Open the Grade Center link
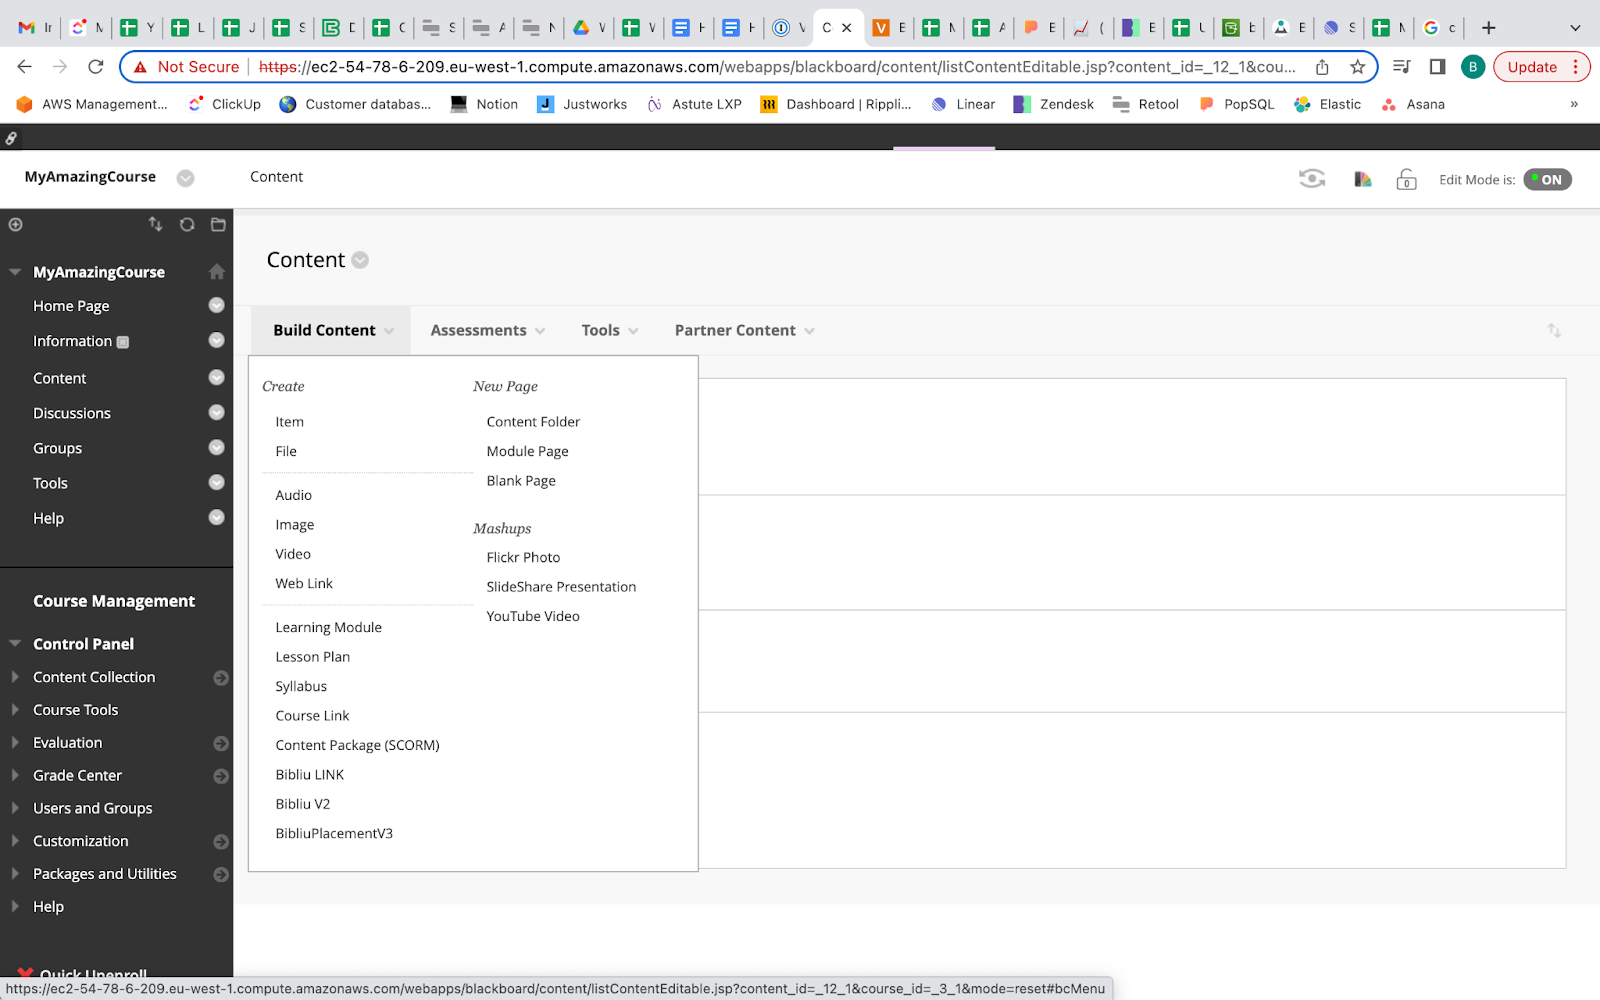The width and height of the screenshot is (1600, 1000). (77, 776)
